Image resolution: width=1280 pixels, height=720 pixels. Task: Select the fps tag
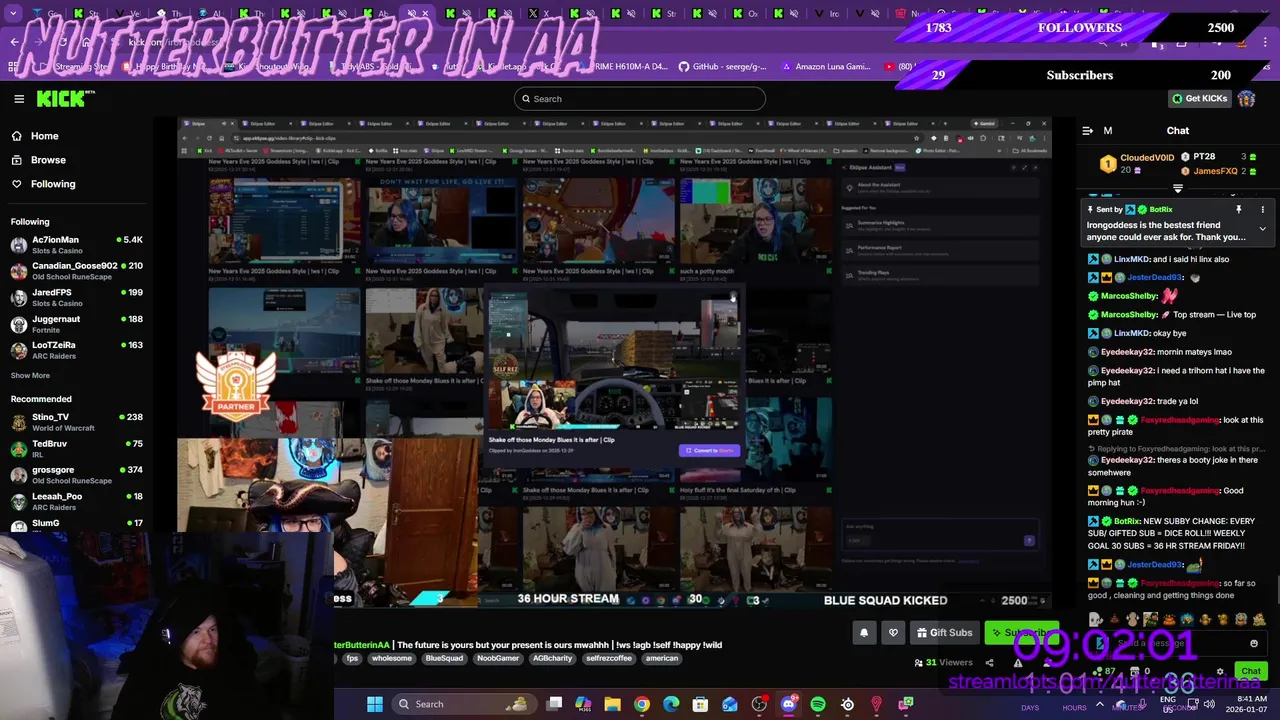click(x=351, y=659)
